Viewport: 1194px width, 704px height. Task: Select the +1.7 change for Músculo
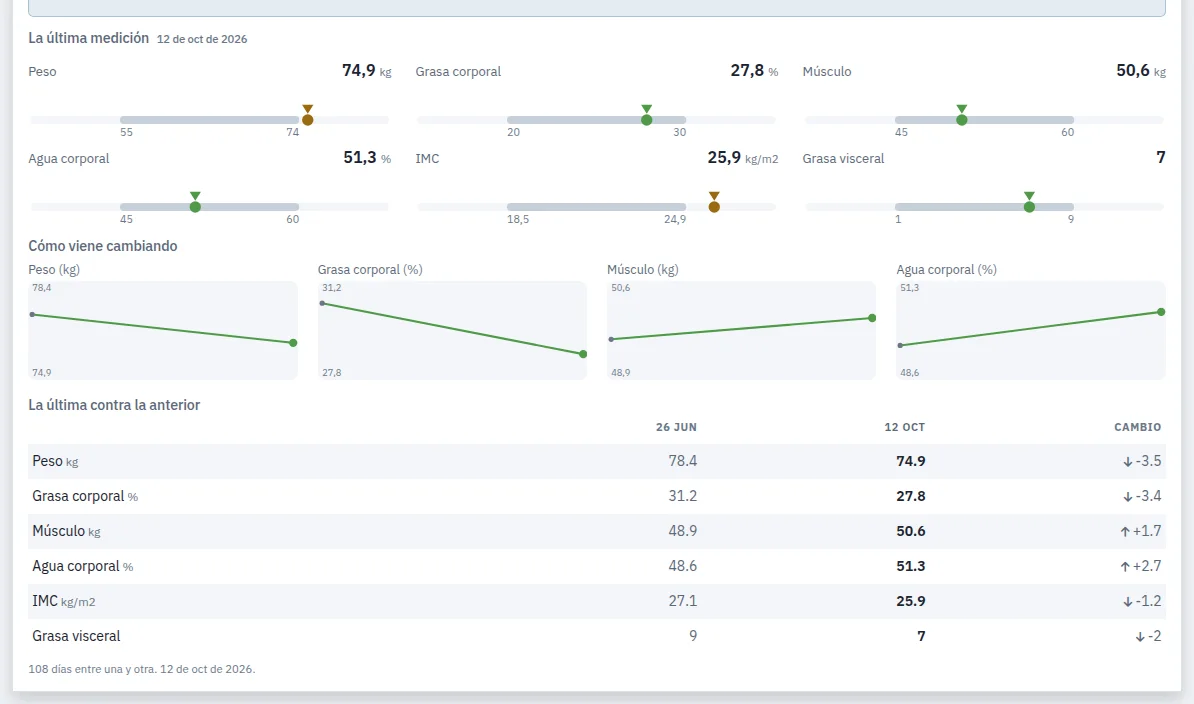1141,531
